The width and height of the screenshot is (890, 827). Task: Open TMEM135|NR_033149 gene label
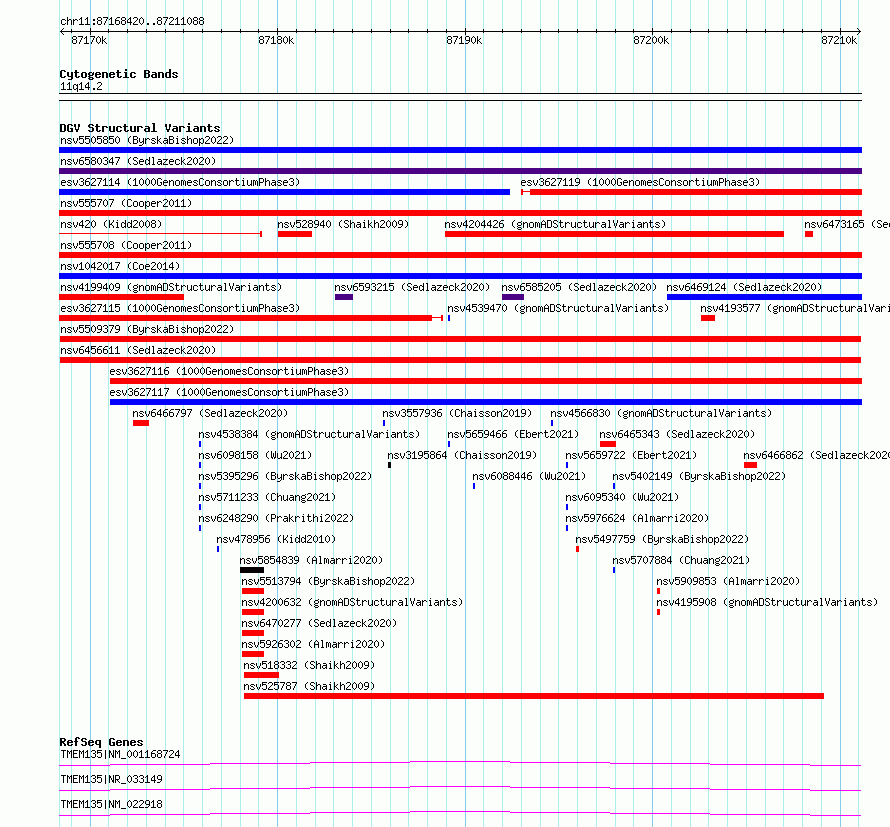[111, 779]
